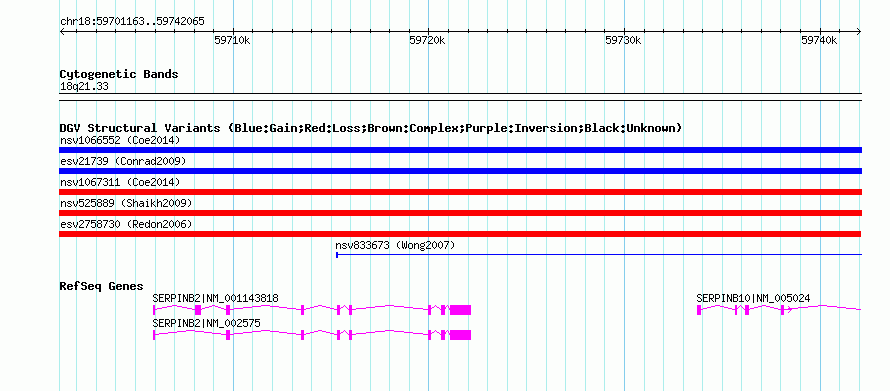Click the 59710k ruler tick label
The height and width of the screenshot is (391, 890).
[233, 40]
